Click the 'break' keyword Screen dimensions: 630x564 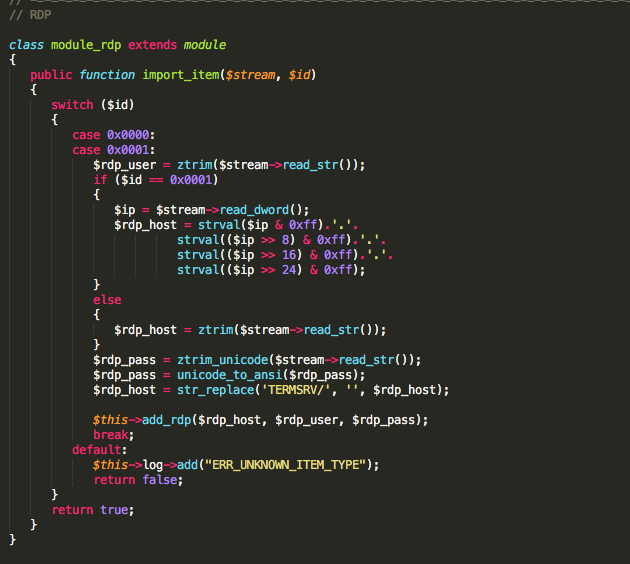110,435
